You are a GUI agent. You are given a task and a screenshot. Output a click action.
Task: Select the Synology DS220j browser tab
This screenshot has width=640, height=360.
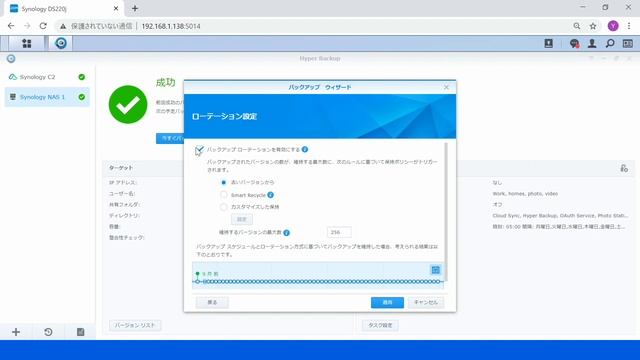pyautogui.click(x=64, y=9)
